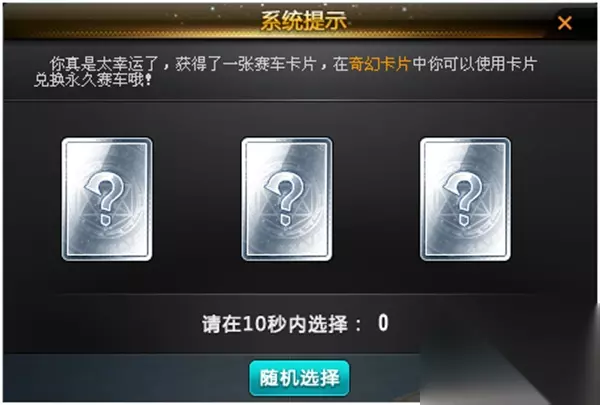Click the golden title bar left of 系统提示
This screenshot has width=600, height=405.
click(x=132, y=21)
